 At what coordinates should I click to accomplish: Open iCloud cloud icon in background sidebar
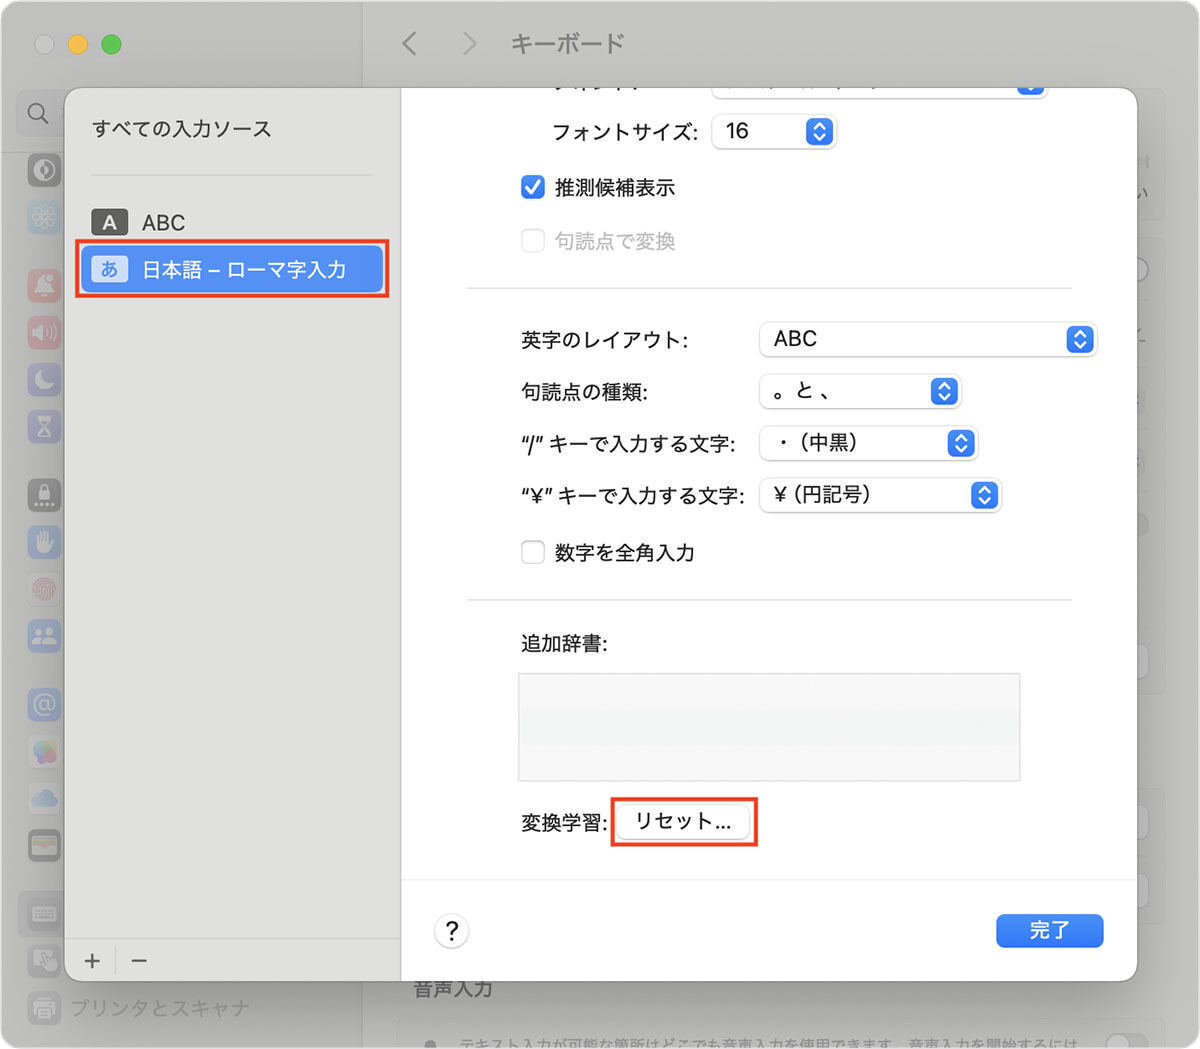44,799
